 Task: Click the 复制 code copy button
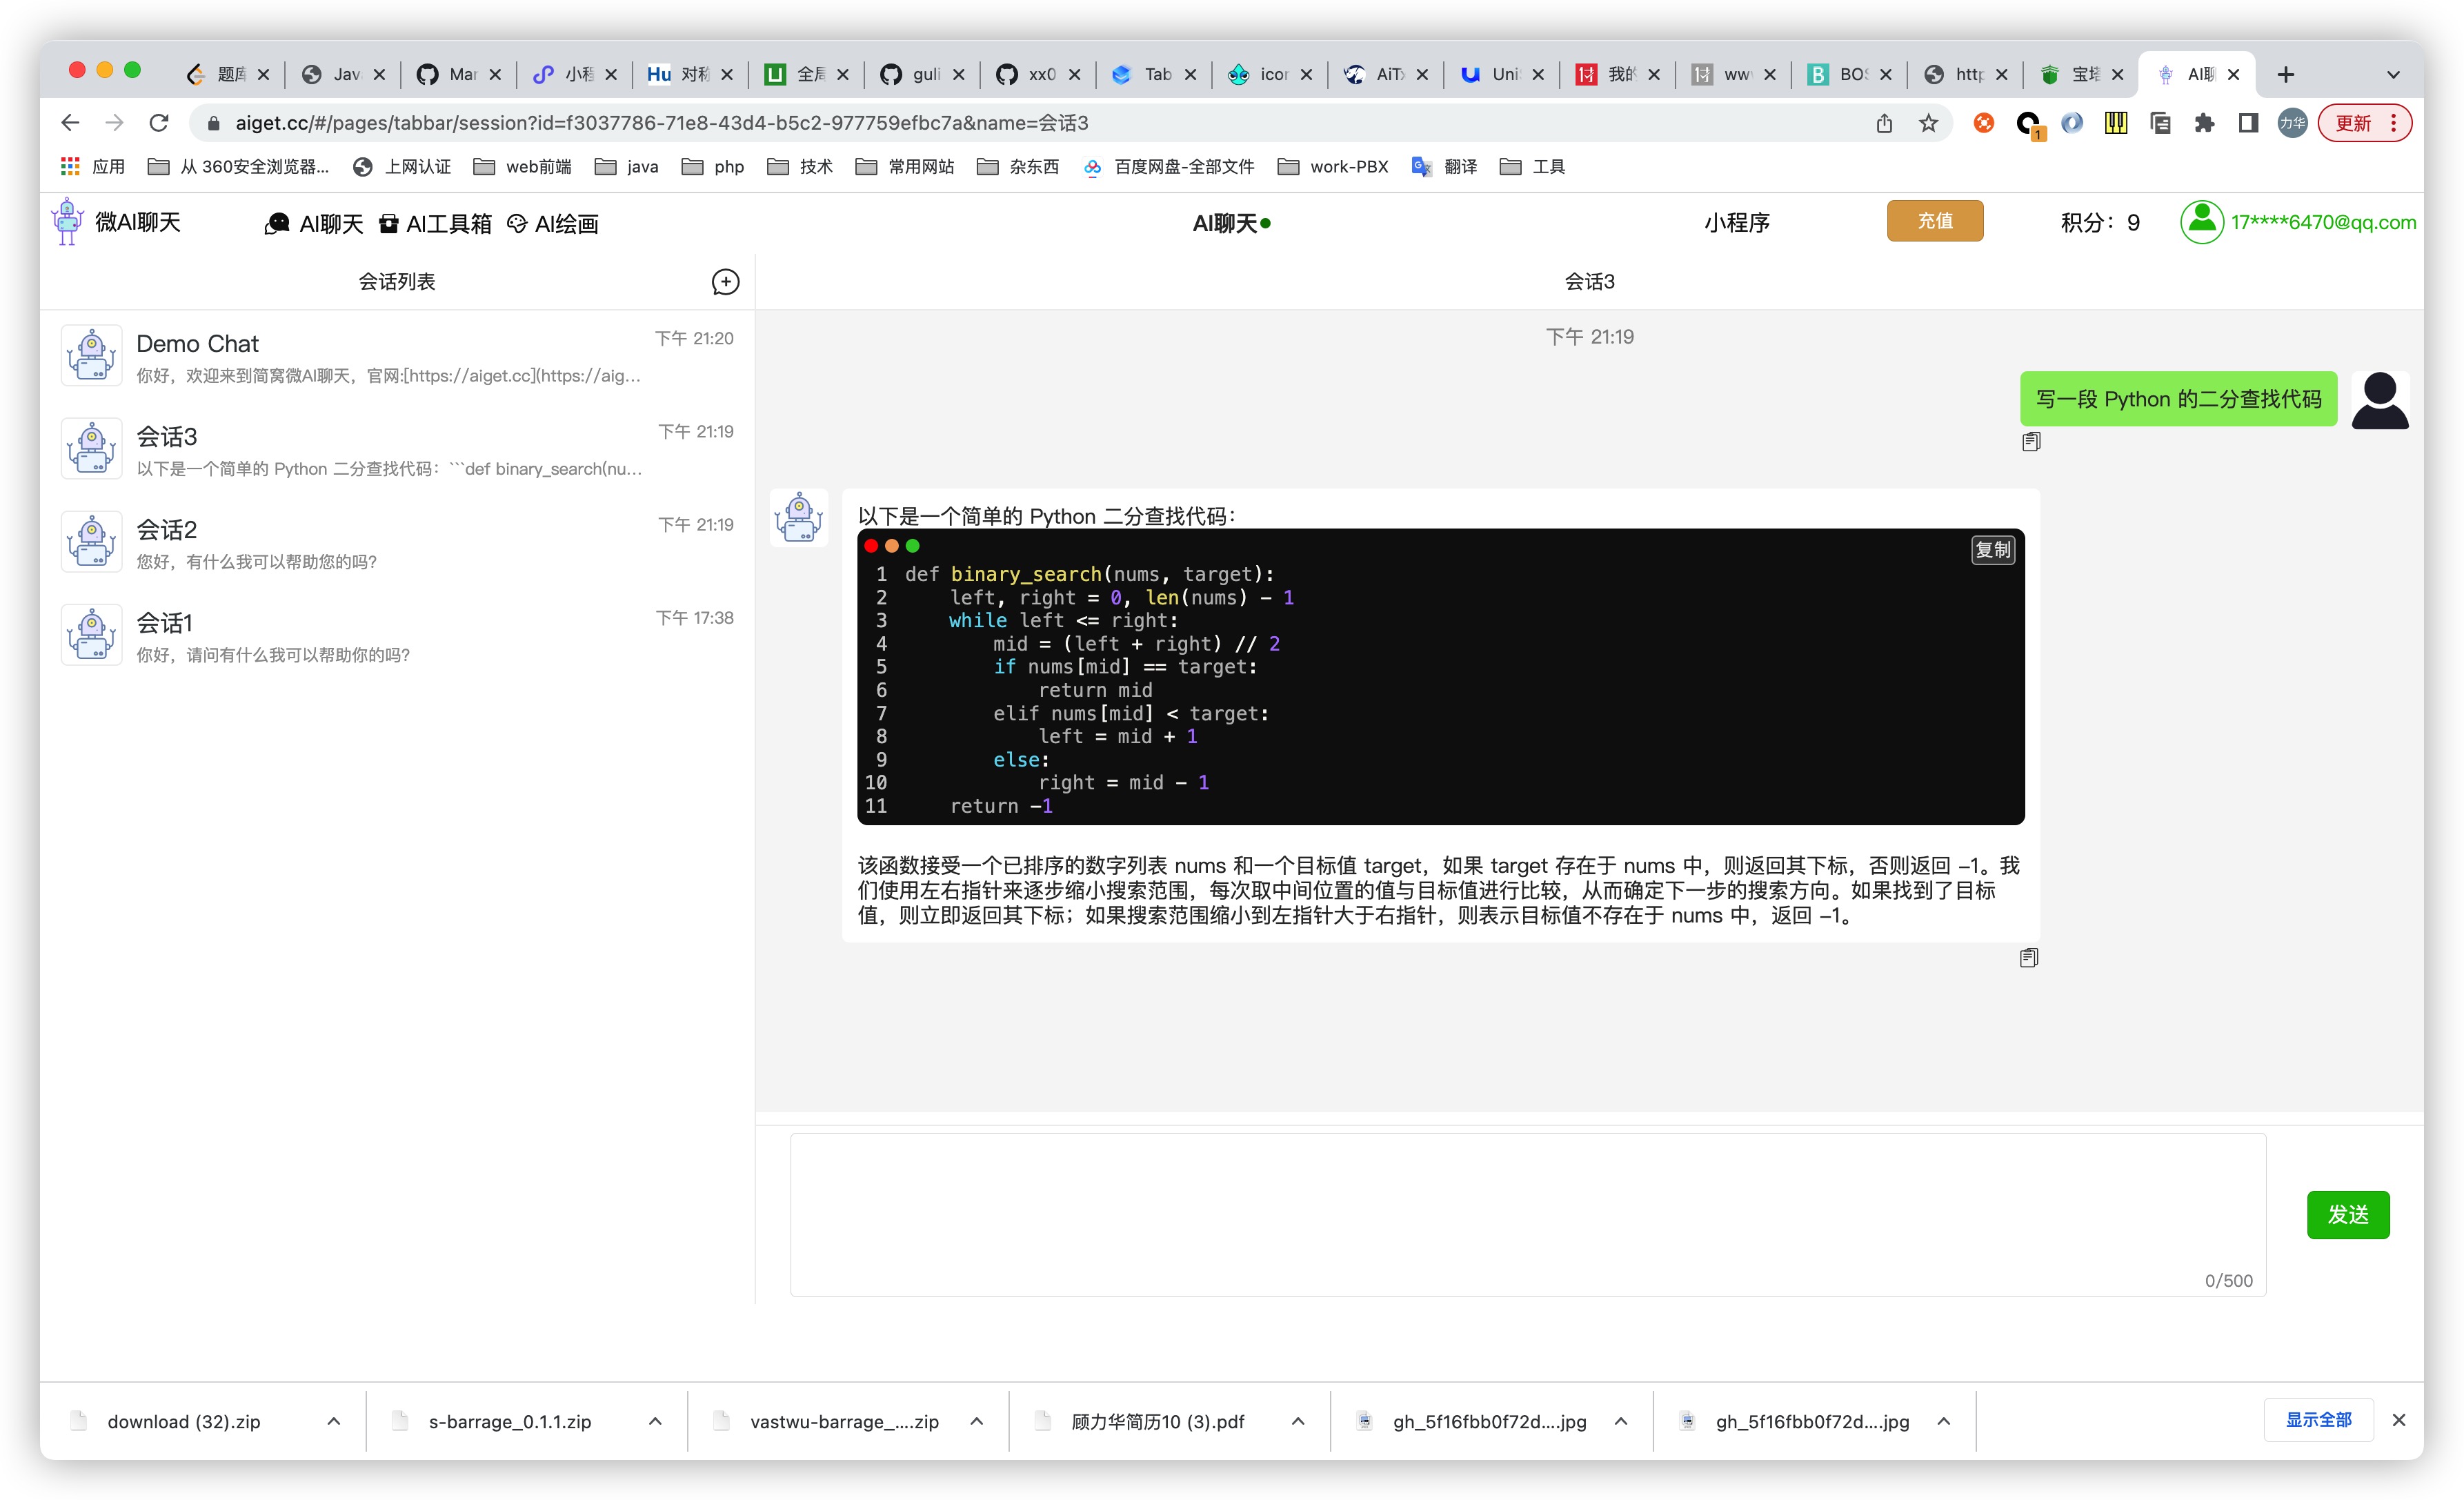[1992, 550]
